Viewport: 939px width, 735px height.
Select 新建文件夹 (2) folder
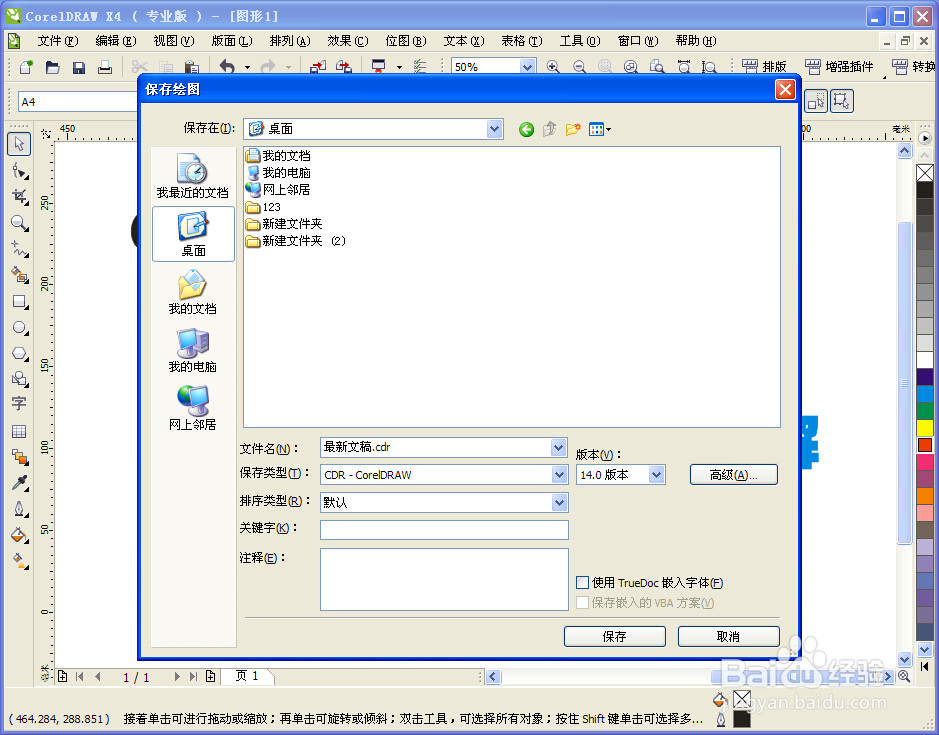point(296,241)
